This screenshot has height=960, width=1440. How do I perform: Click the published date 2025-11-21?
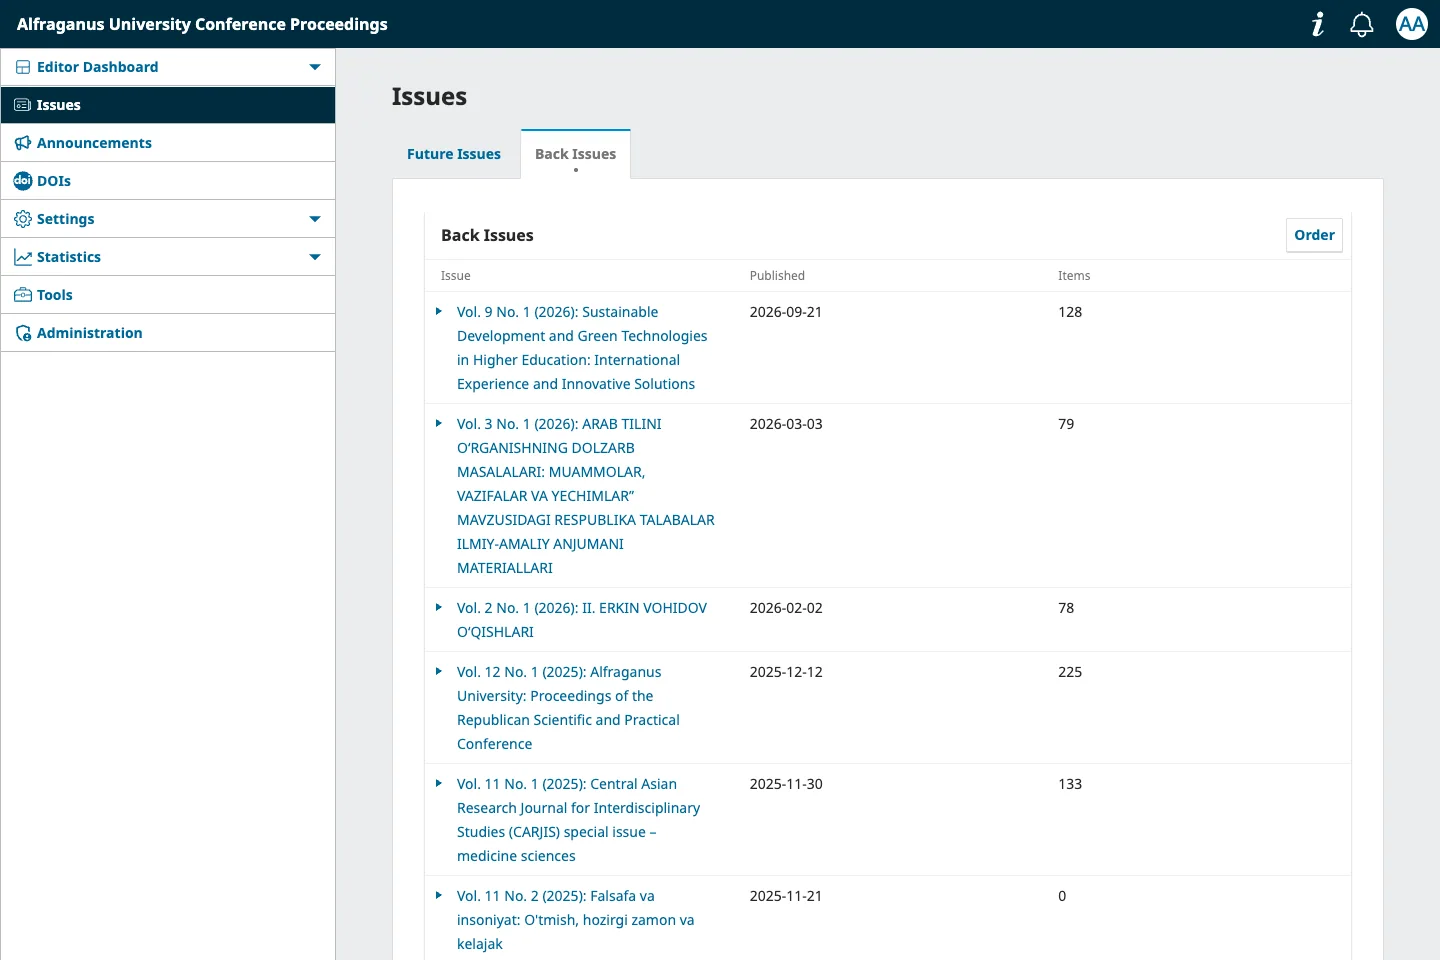coord(786,896)
